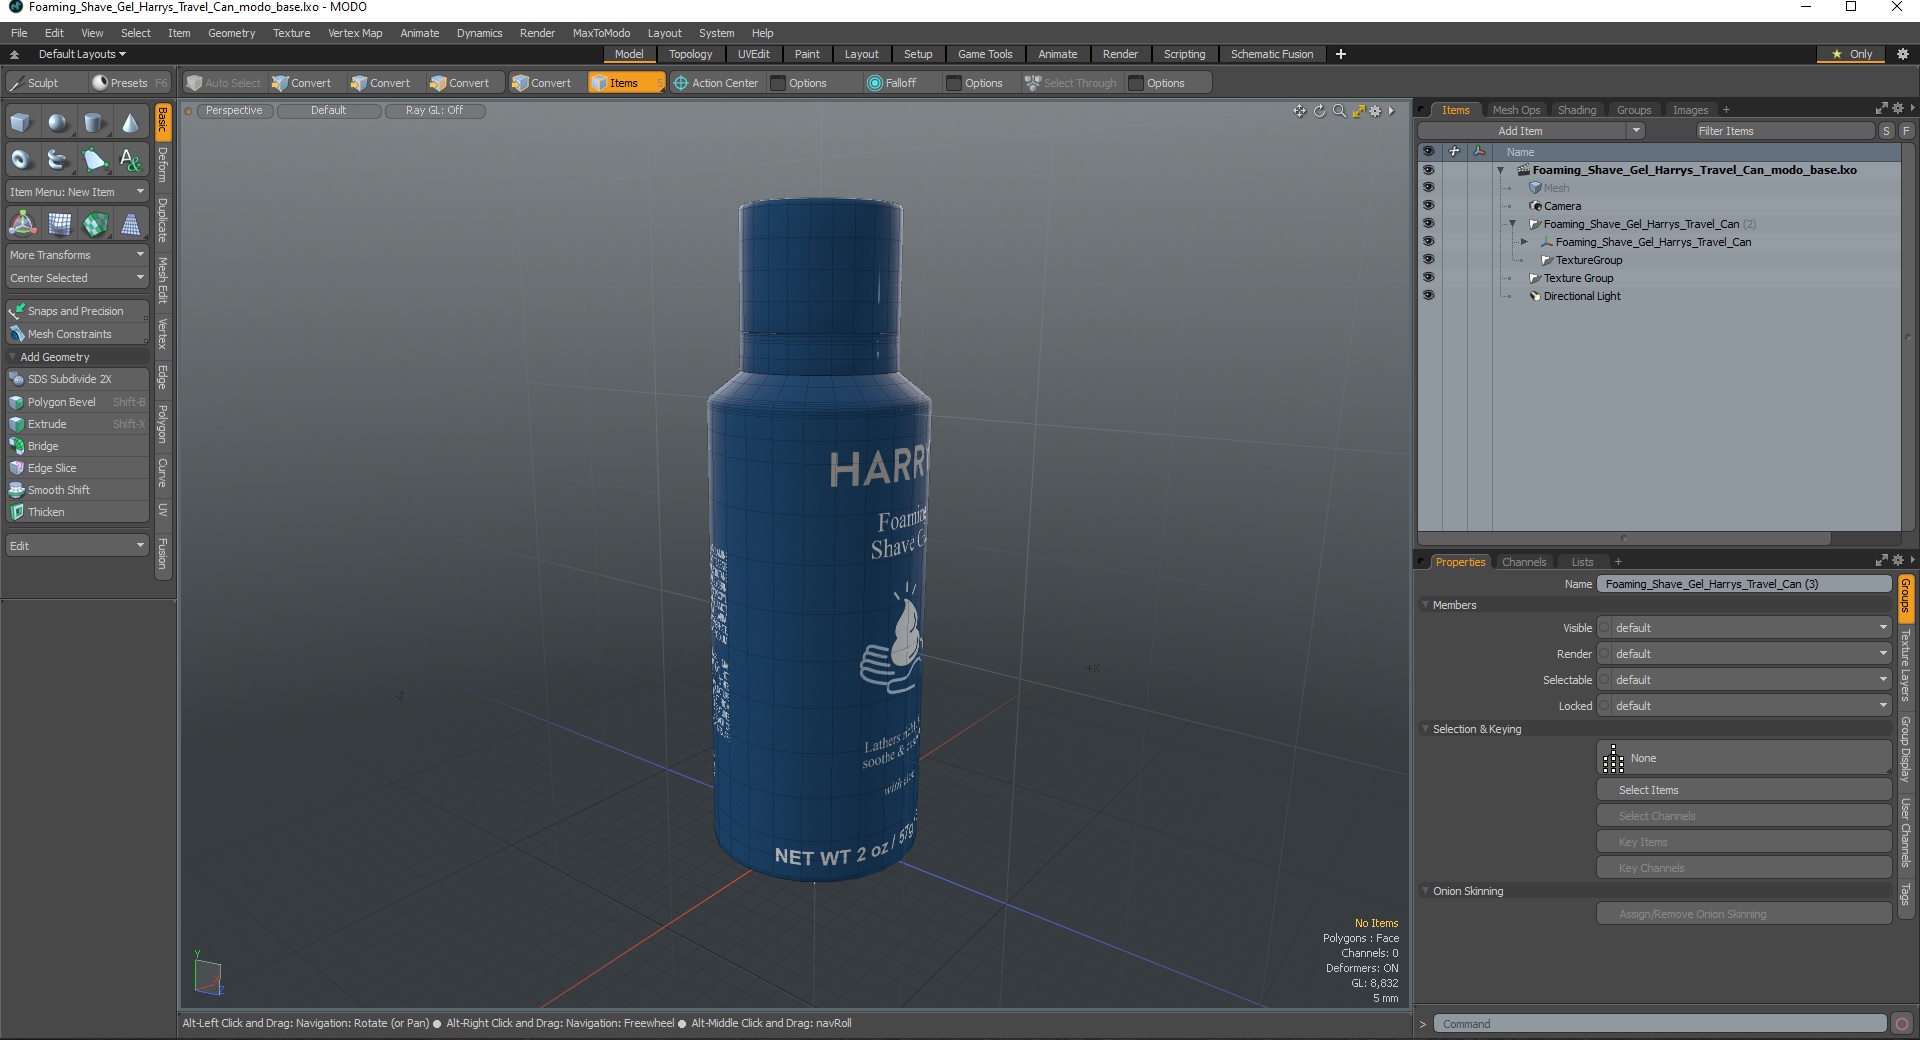Switch to the UVEdit layout tab
Image resolution: width=1920 pixels, height=1040 pixels.
point(753,54)
